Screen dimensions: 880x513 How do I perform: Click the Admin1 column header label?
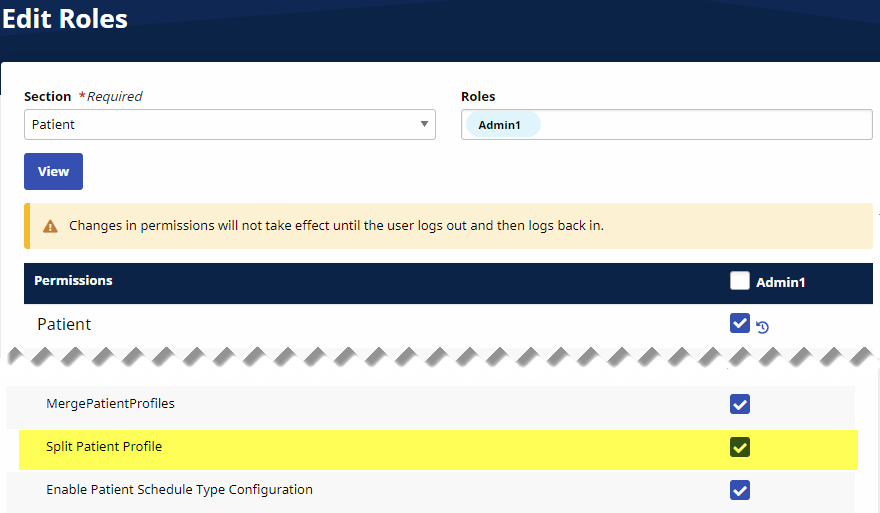click(x=780, y=282)
